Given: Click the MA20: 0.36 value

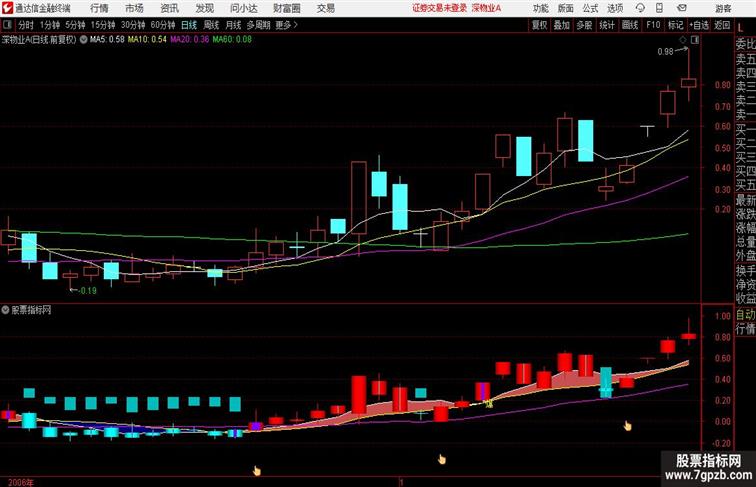Looking at the screenshot, I should click(190, 40).
